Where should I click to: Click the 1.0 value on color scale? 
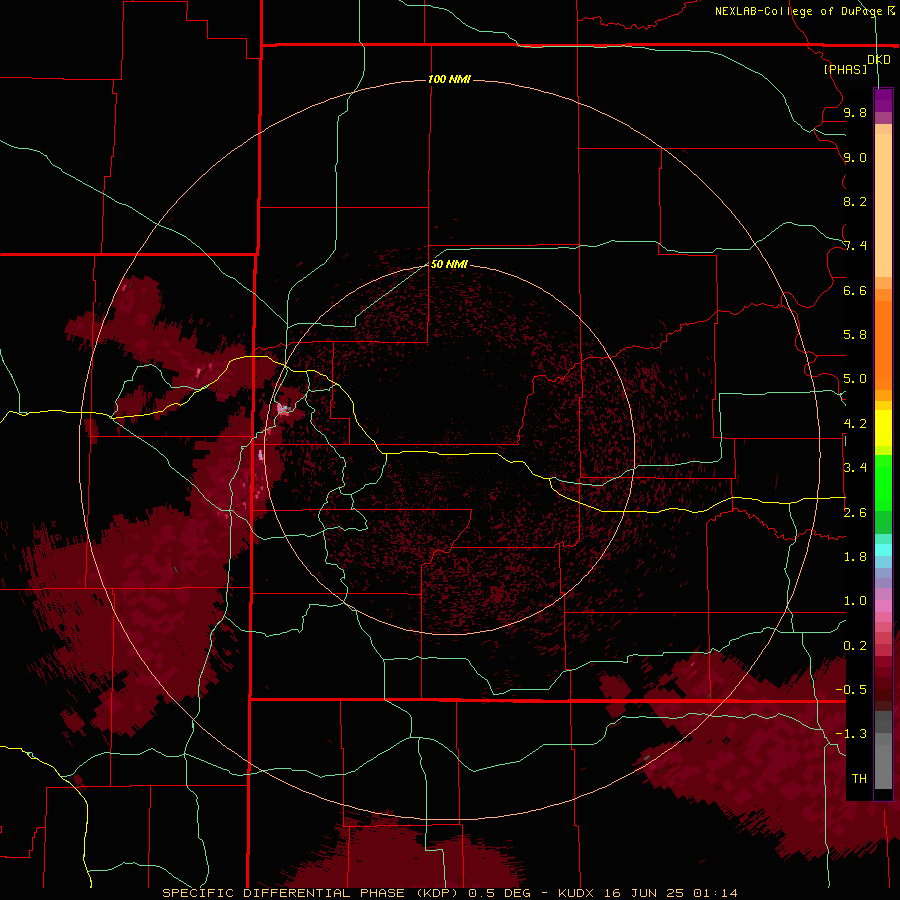[855, 601]
